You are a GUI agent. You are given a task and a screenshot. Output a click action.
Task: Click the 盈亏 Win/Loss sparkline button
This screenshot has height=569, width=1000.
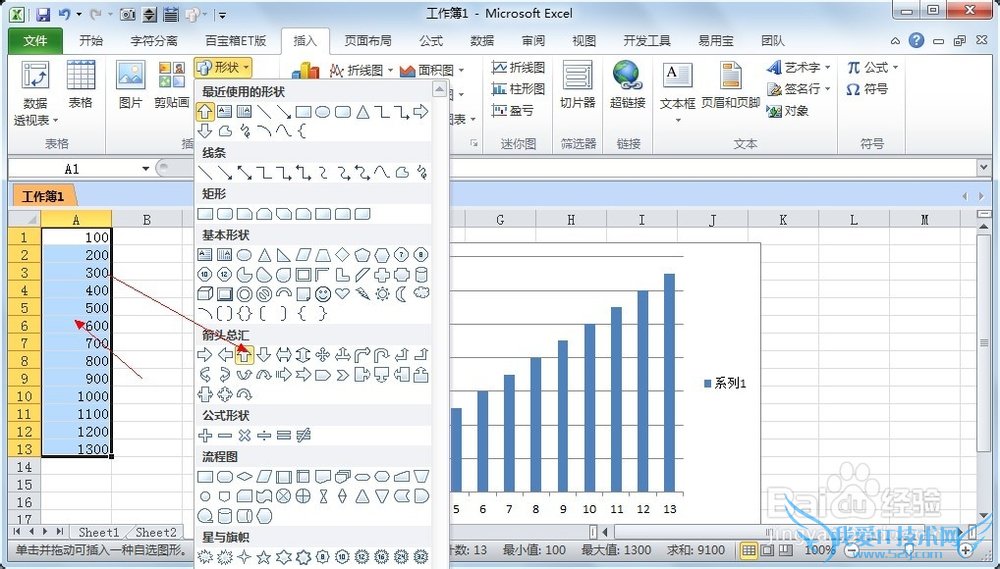(513, 110)
